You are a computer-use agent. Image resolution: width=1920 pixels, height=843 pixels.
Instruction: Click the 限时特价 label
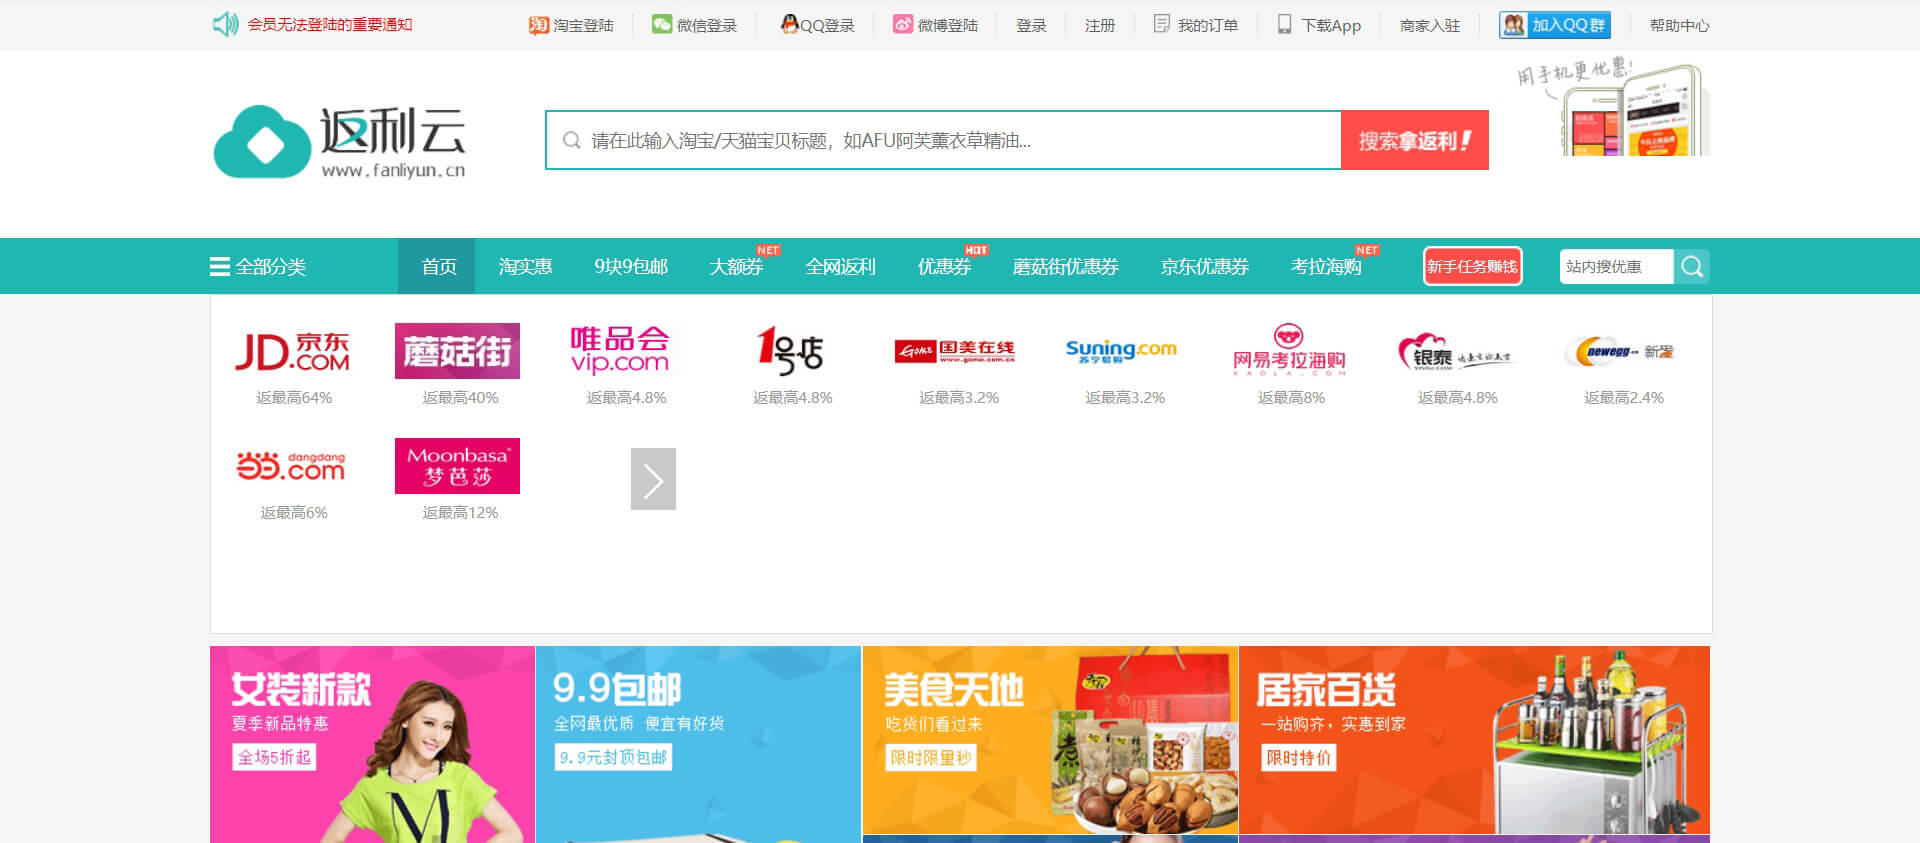coord(1298,758)
